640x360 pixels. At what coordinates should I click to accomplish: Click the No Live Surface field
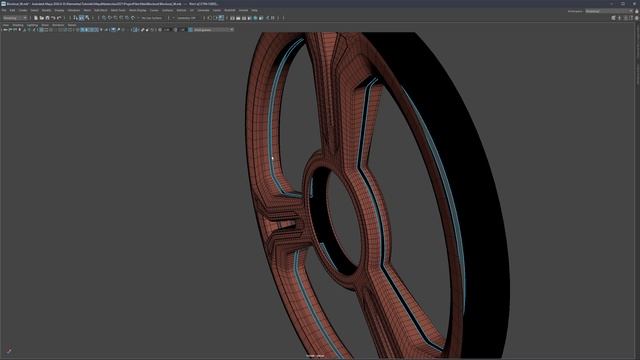pos(152,18)
